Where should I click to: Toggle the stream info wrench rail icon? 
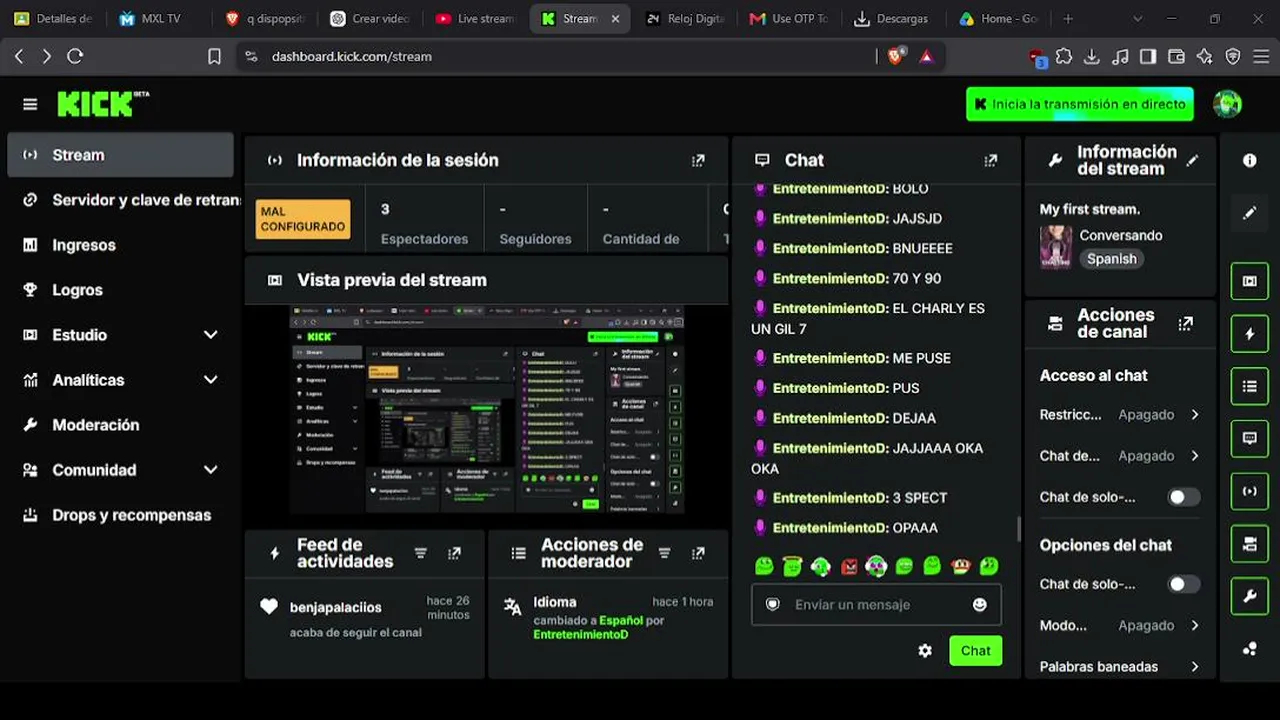1249,597
